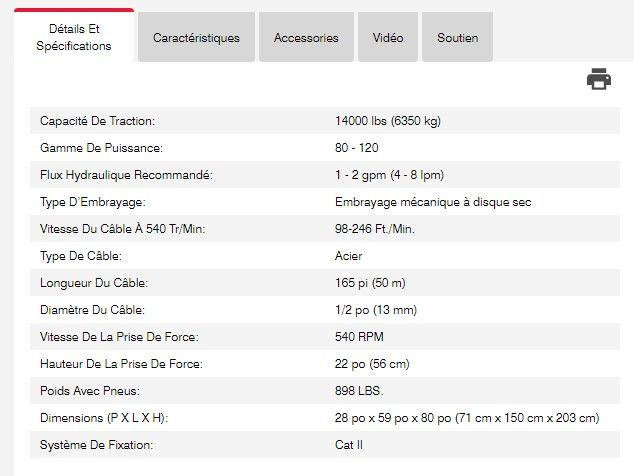Image resolution: width=634 pixels, height=476 pixels.
Task: Select the Hauteur De La Prise De Force label
Action: 121,364
